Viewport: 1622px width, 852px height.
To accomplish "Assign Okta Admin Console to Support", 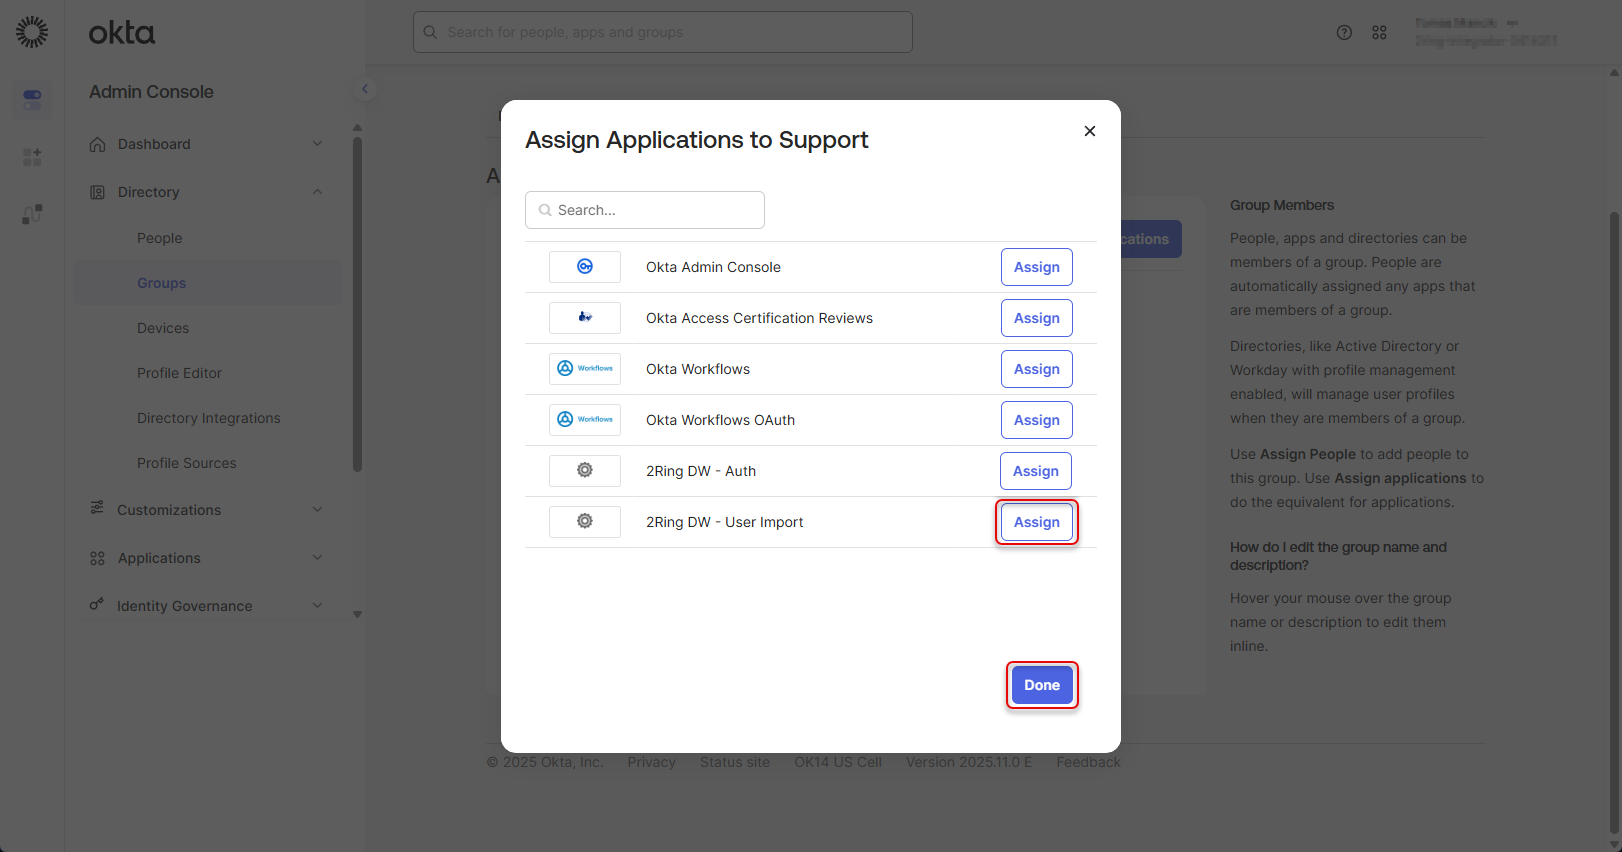I will [1037, 267].
